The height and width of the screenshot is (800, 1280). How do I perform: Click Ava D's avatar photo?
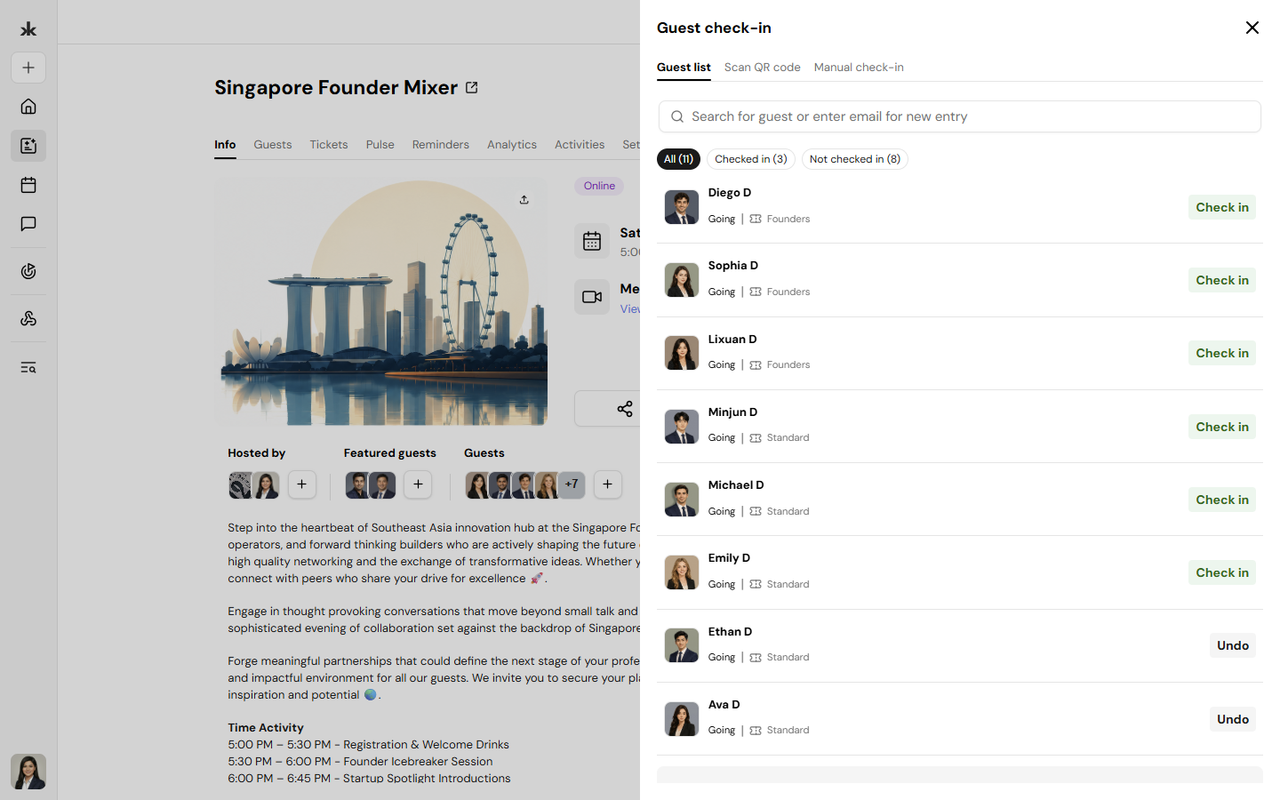click(x=682, y=719)
